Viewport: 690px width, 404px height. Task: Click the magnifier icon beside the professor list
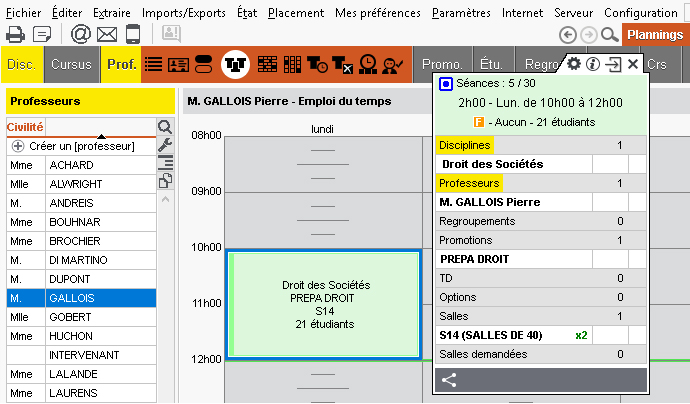click(165, 127)
